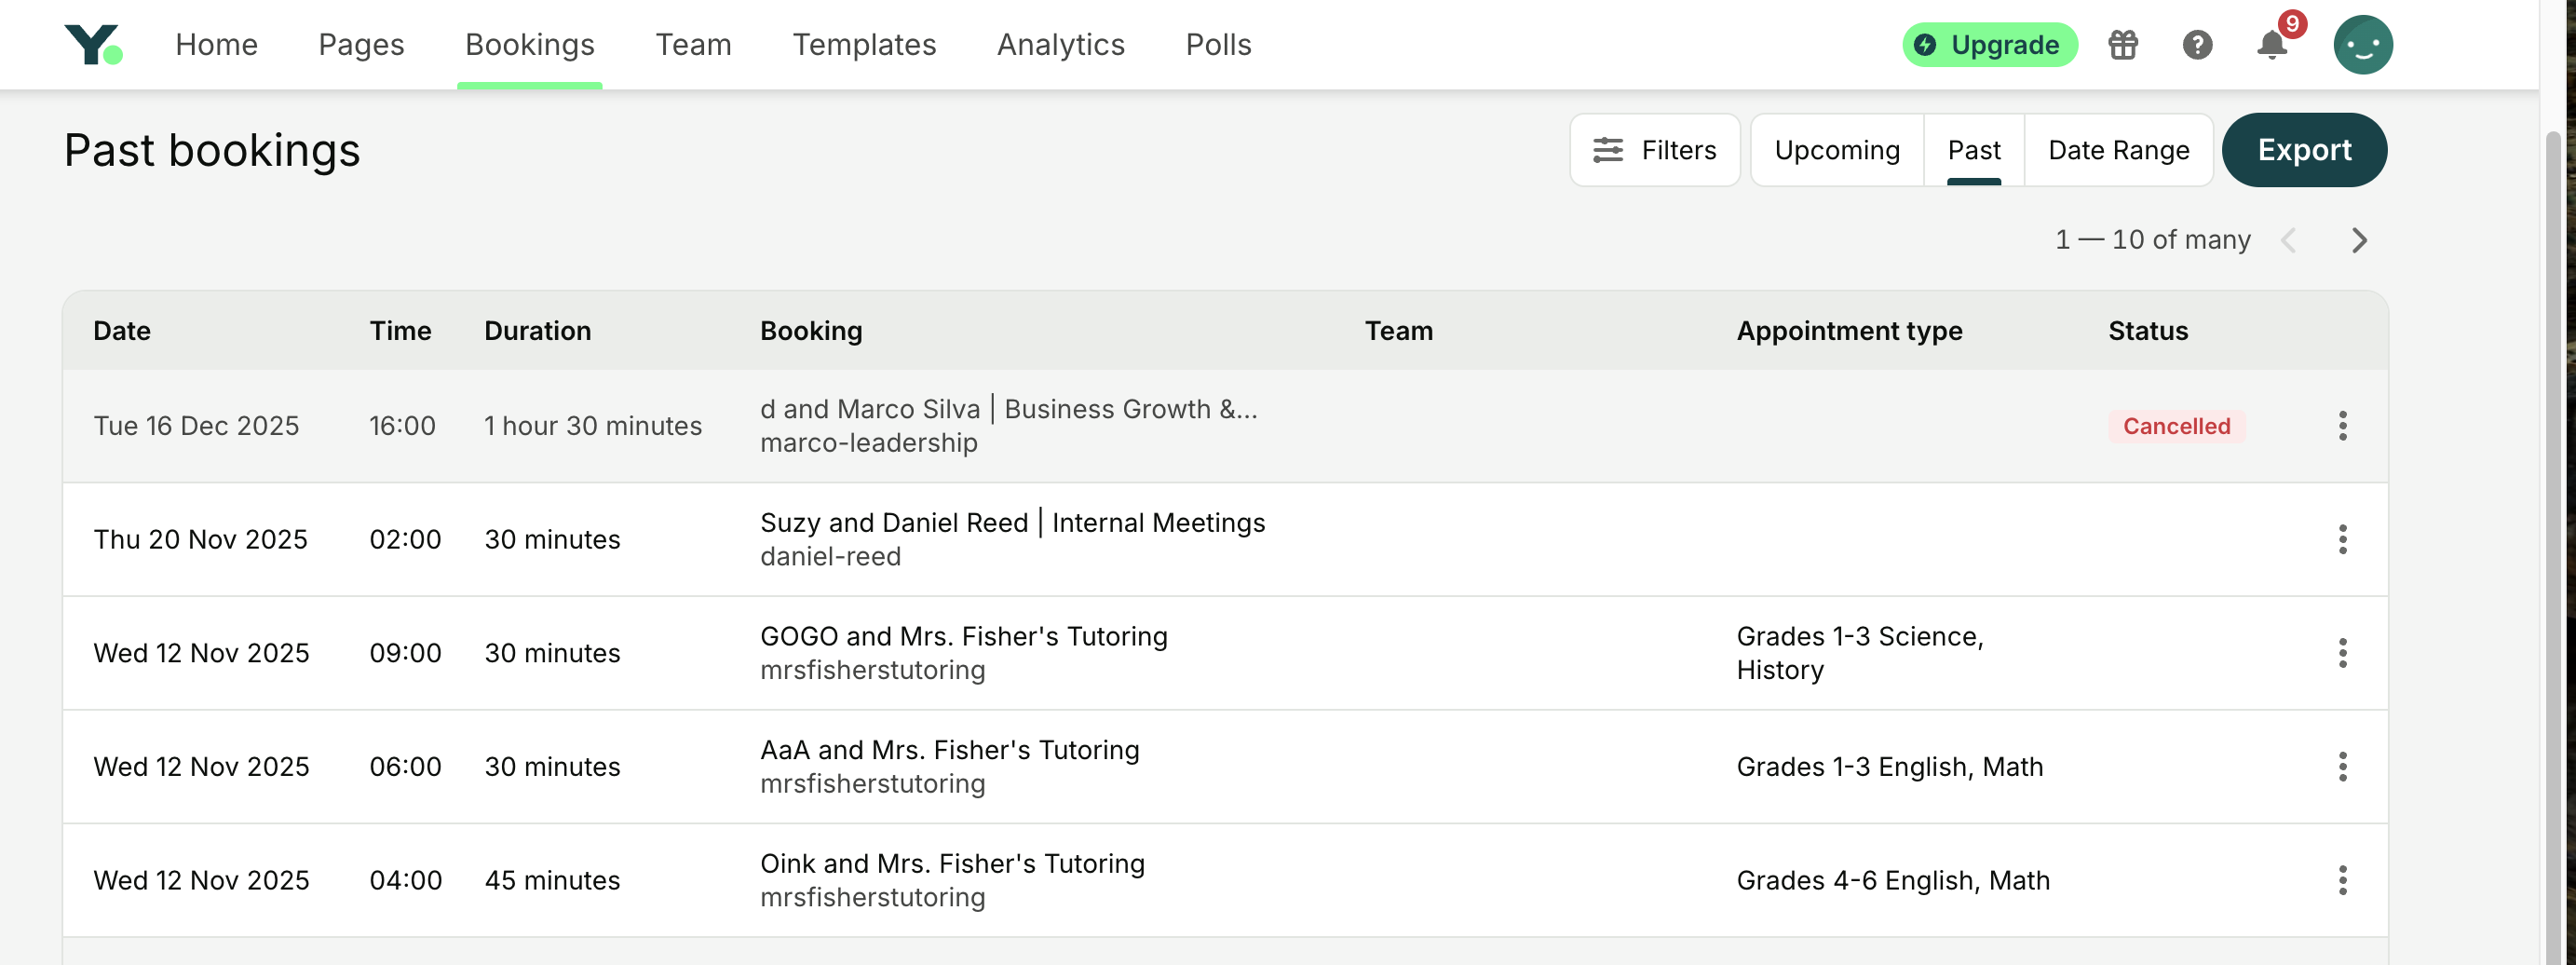Open the user profile avatar
The height and width of the screenshot is (965, 2576).
(2362, 45)
